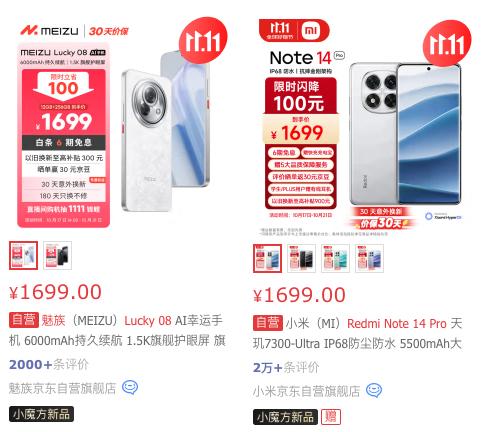Click the 11.11 badge on Meizu image
Viewport: 489px width, 432px height.
[x=203, y=40]
